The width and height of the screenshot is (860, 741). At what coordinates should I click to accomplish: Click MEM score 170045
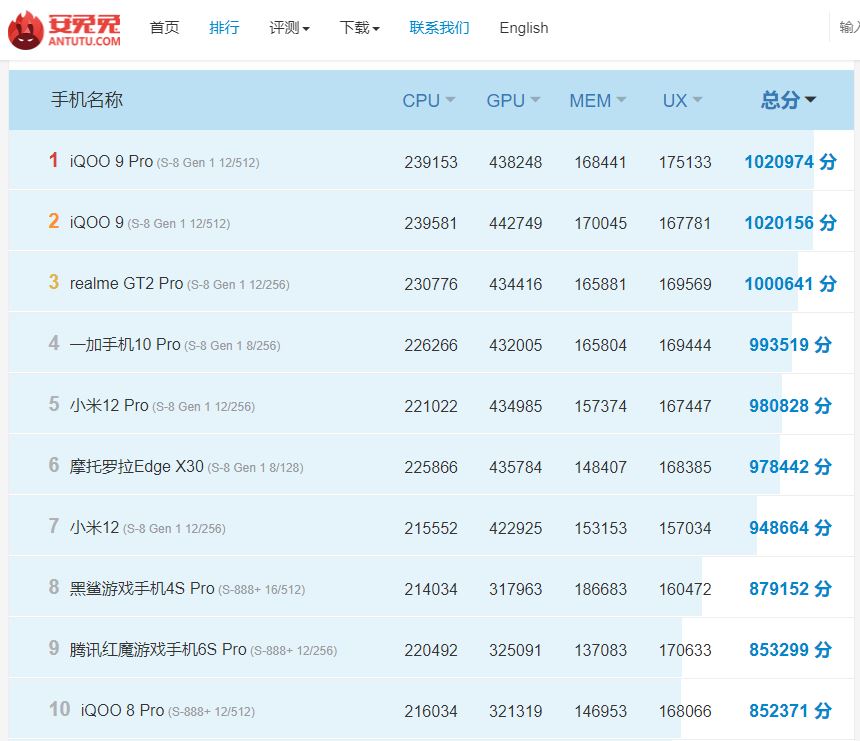point(601,223)
